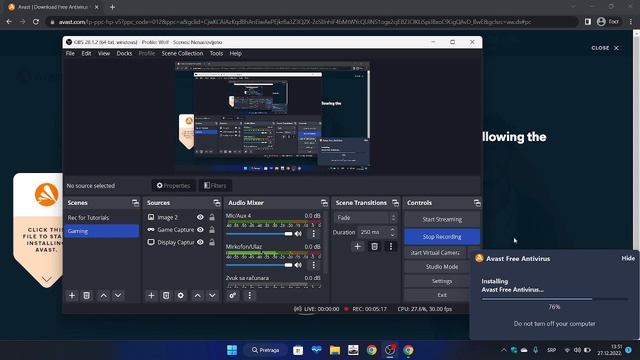Go back in Chrome browser
This screenshot has height=360, width=640.
(x=9, y=22)
